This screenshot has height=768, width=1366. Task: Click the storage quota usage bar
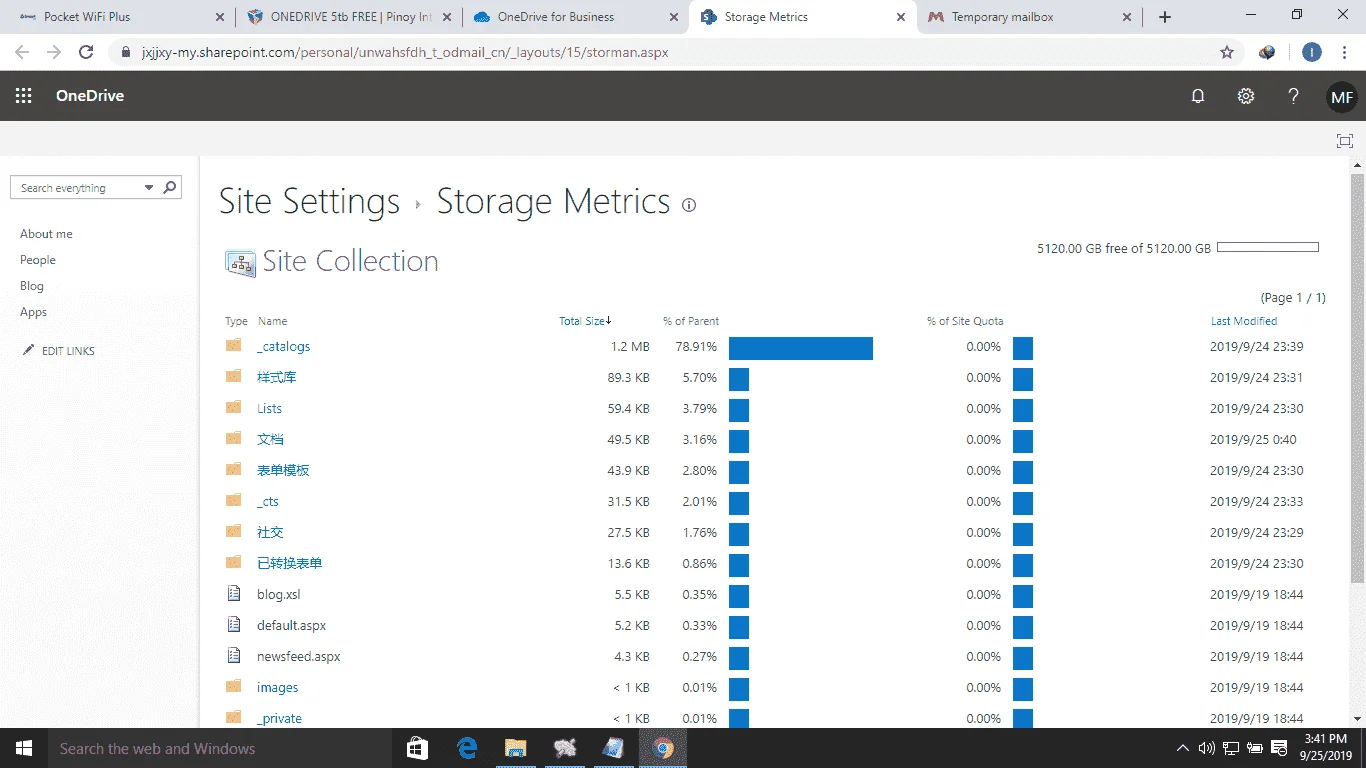click(1268, 247)
